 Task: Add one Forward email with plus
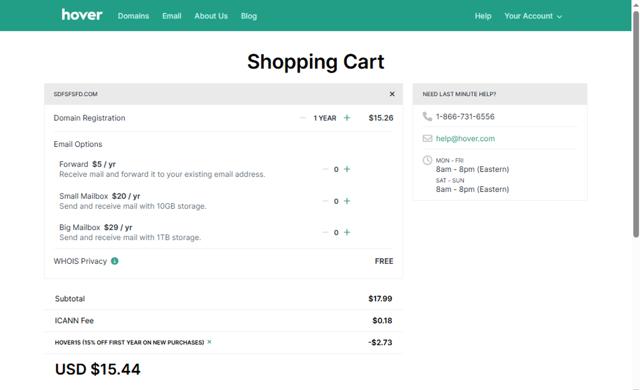tap(347, 169)
